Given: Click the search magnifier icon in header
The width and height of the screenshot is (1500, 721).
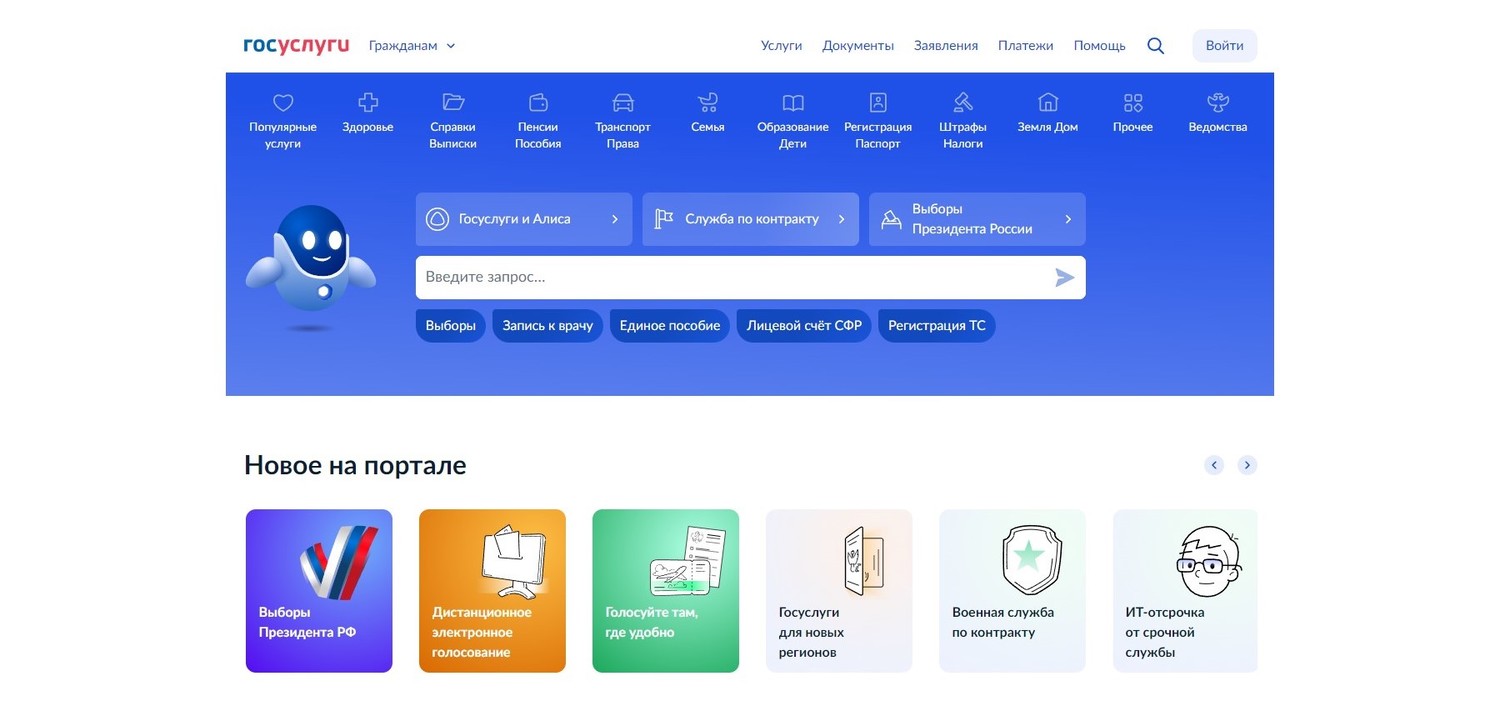Looking at the screenshot, I should 1155,45.
